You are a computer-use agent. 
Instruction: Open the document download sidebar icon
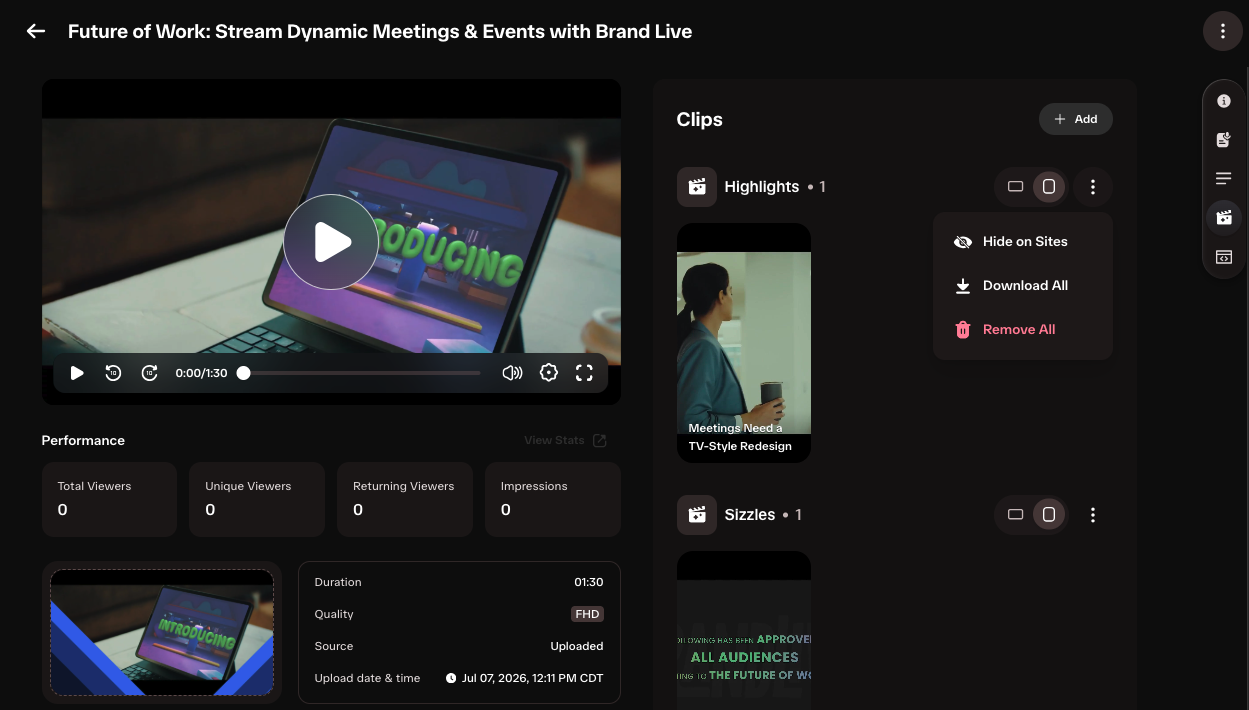[1223, 140]
